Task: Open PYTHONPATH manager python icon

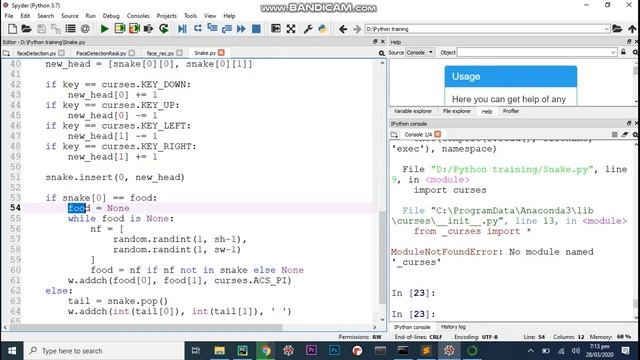Action: pos(322,29)
